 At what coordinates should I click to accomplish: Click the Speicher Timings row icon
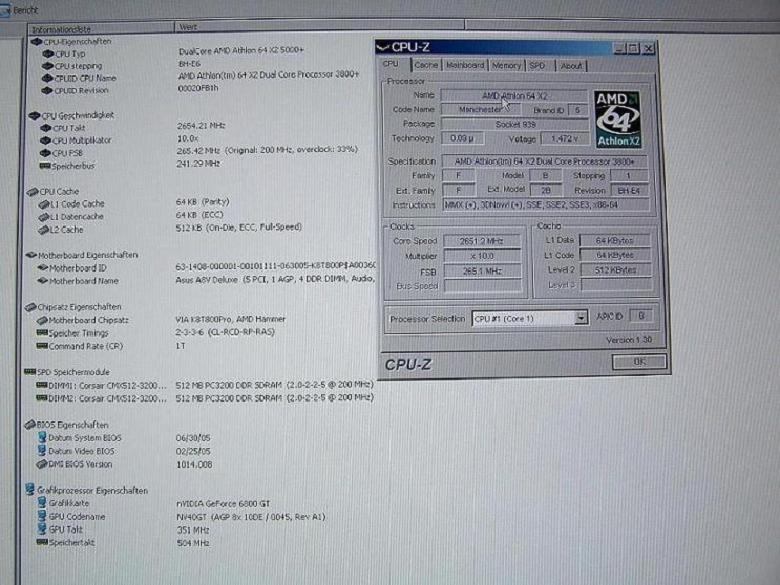42,333
